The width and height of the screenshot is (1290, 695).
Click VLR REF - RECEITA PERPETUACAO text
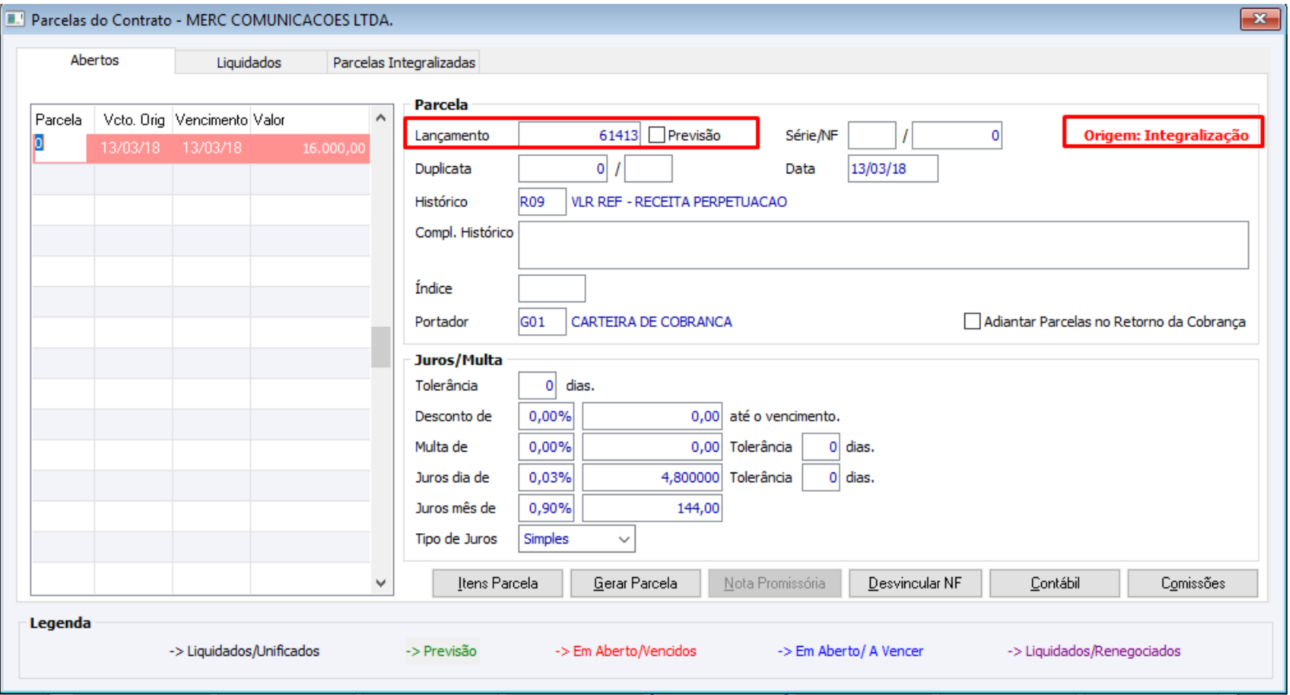point(679,202)
